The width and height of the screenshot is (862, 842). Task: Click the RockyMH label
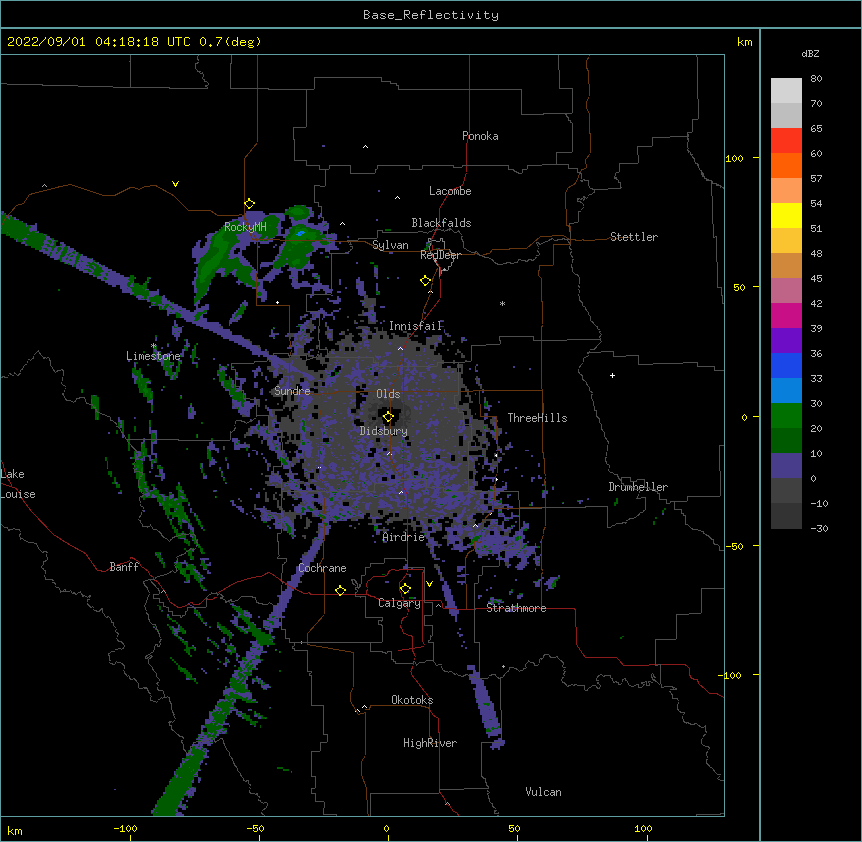245,227
